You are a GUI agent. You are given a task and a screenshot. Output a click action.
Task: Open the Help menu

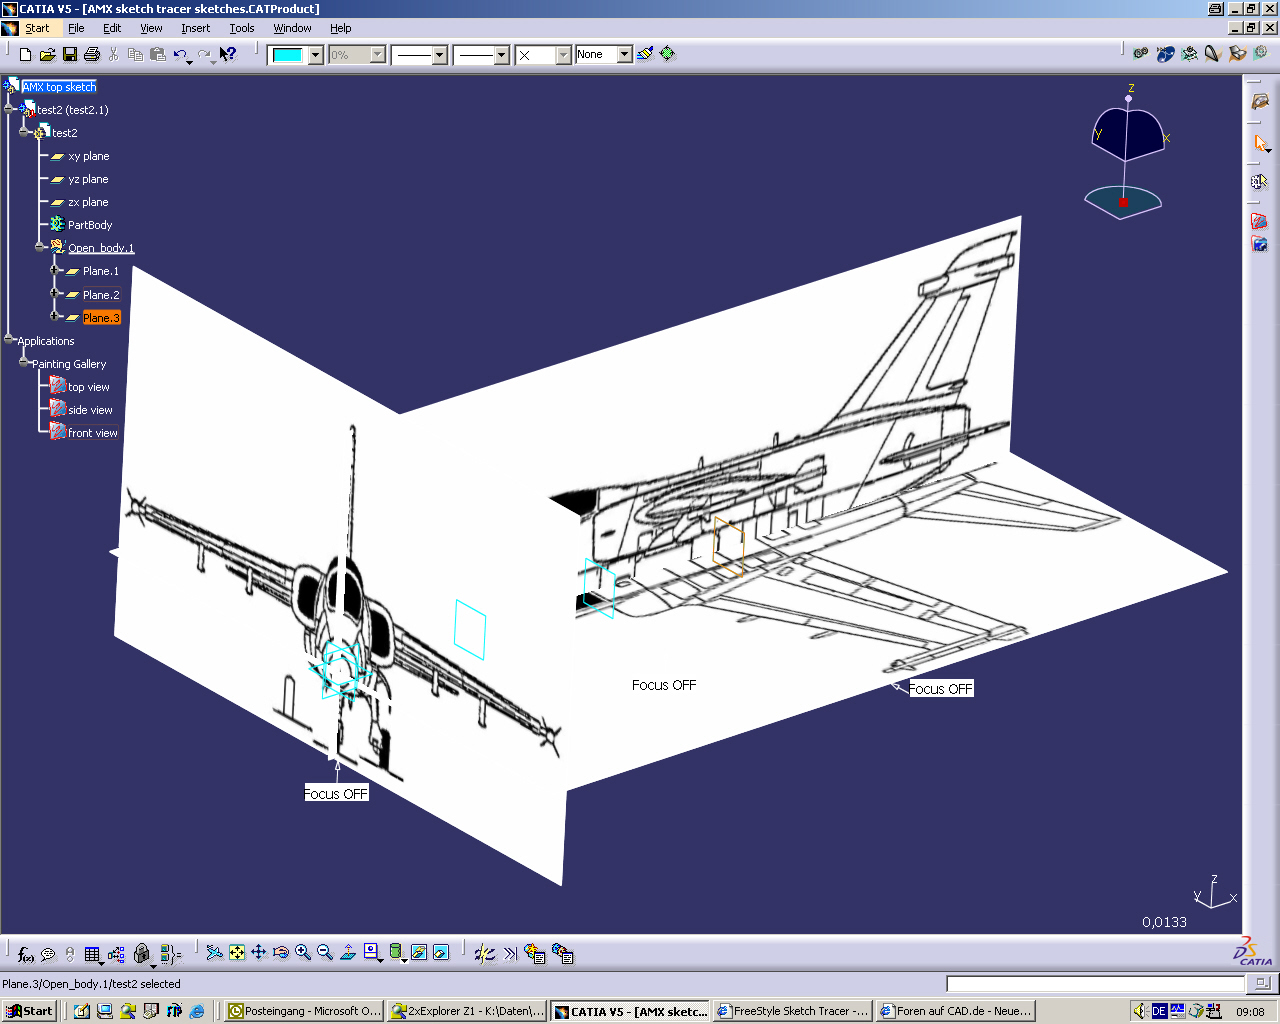click(340, 28)
